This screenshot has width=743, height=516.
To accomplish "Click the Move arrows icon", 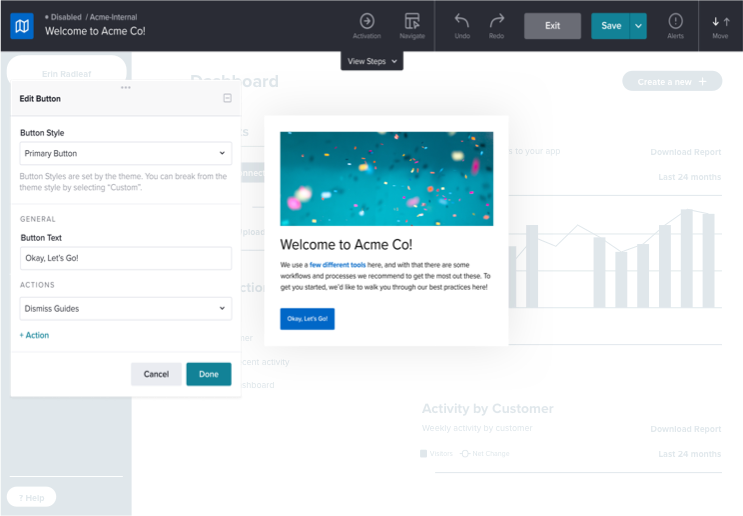I will tap(720, 26).
